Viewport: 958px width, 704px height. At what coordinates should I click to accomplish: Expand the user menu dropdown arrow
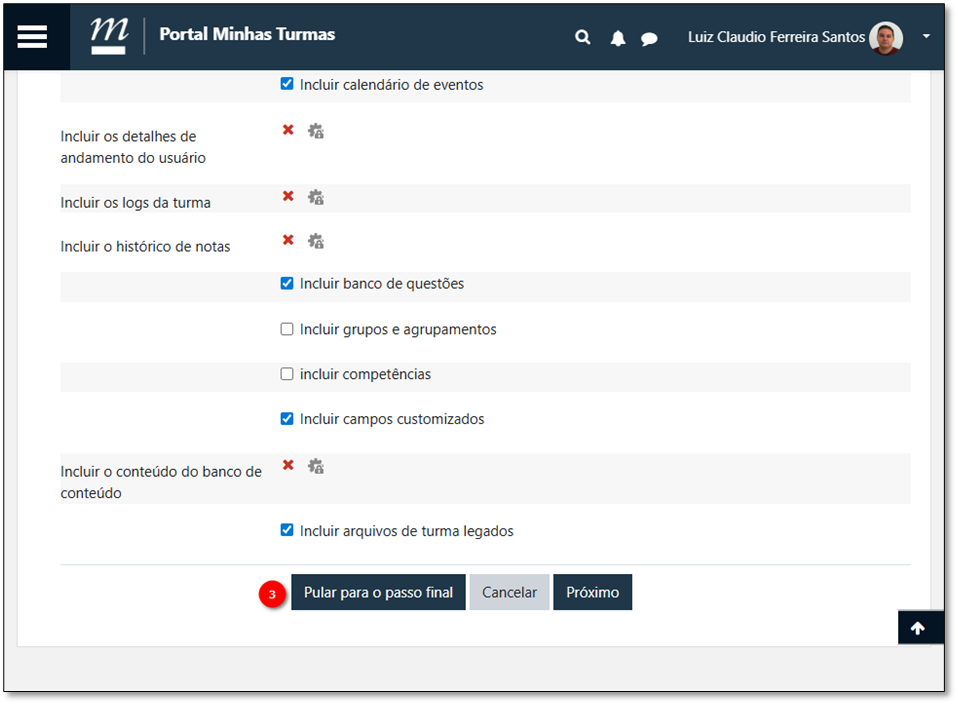(926, 37)
